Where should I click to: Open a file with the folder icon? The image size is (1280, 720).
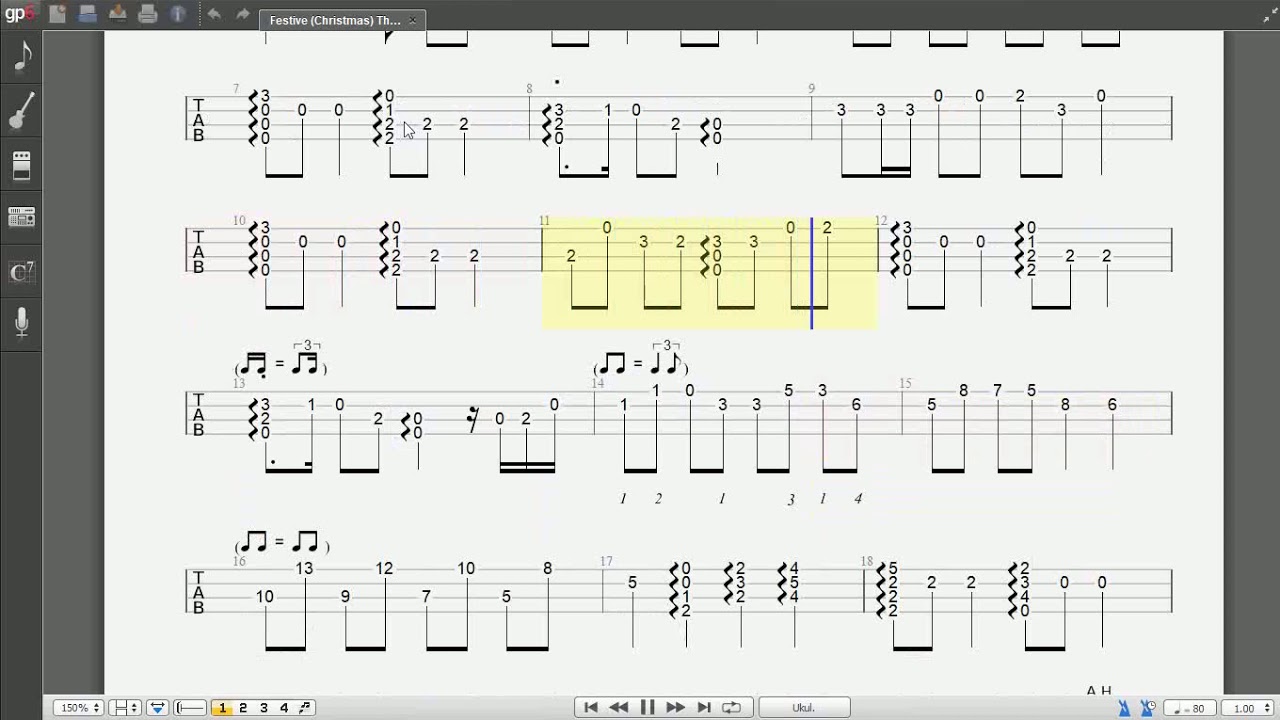pos(88,14)
